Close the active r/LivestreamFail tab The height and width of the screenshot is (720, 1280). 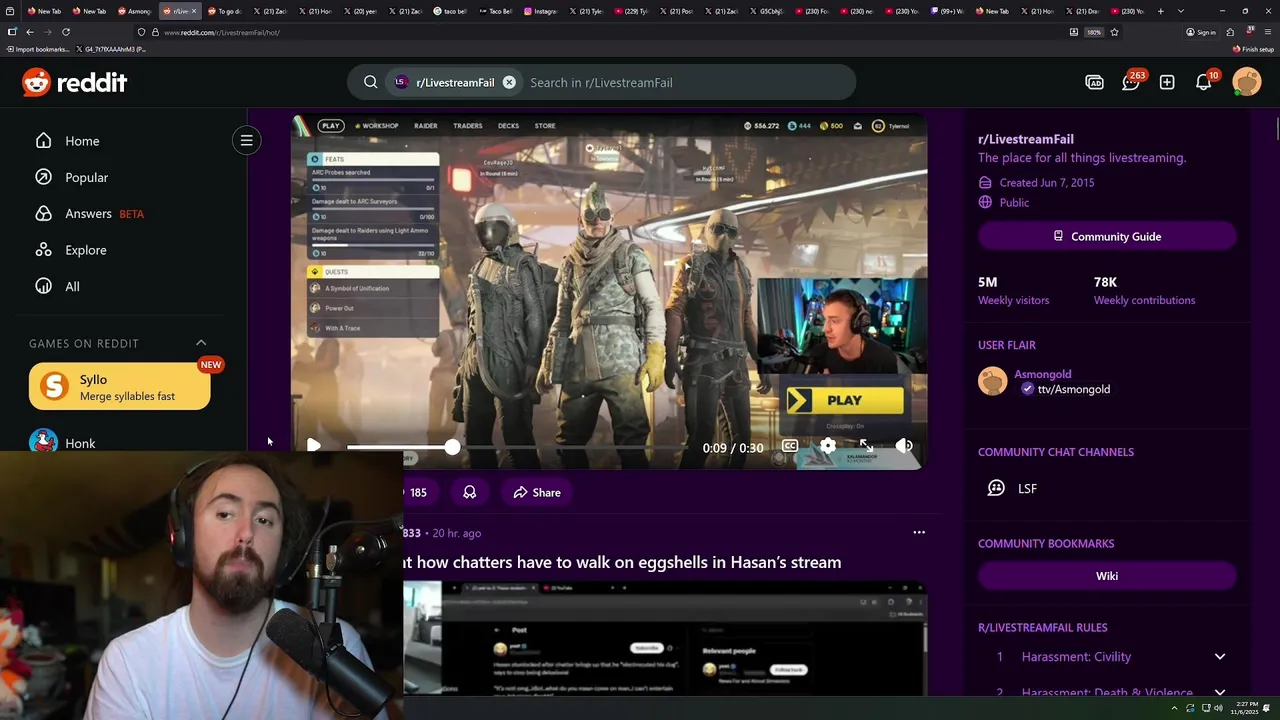tap(193, 11)
